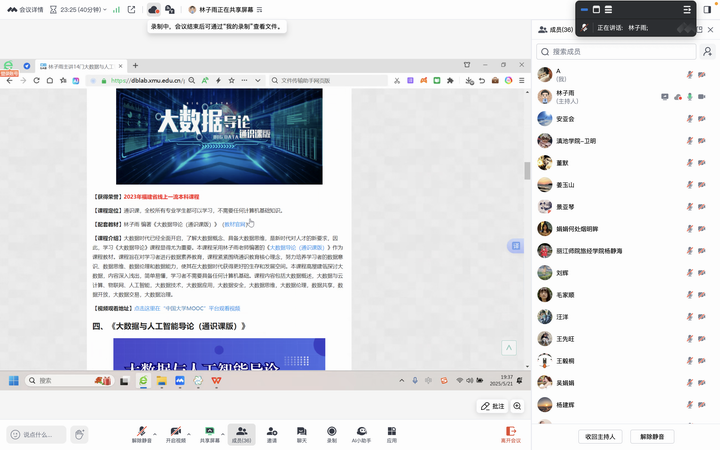Click the zoom magnifier next to 批注
Screen dimensions: 720x450
pyautogui.click(x=518, y=406)
